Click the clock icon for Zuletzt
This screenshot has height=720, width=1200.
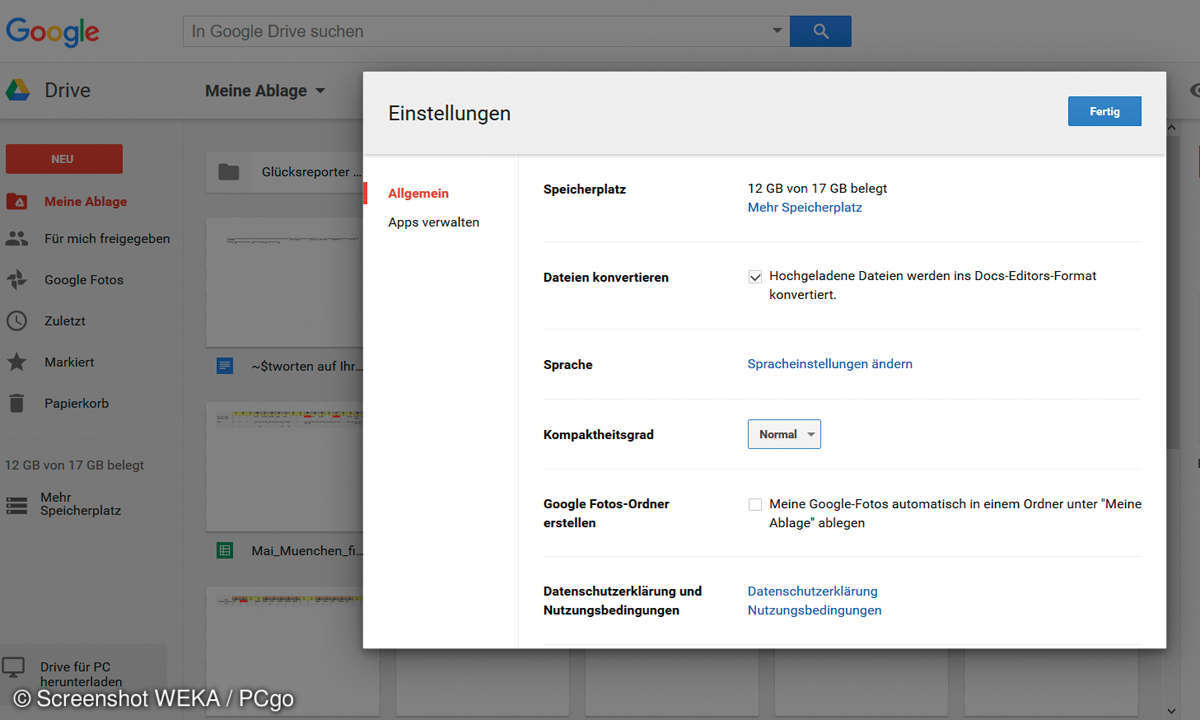coord(17,321)
